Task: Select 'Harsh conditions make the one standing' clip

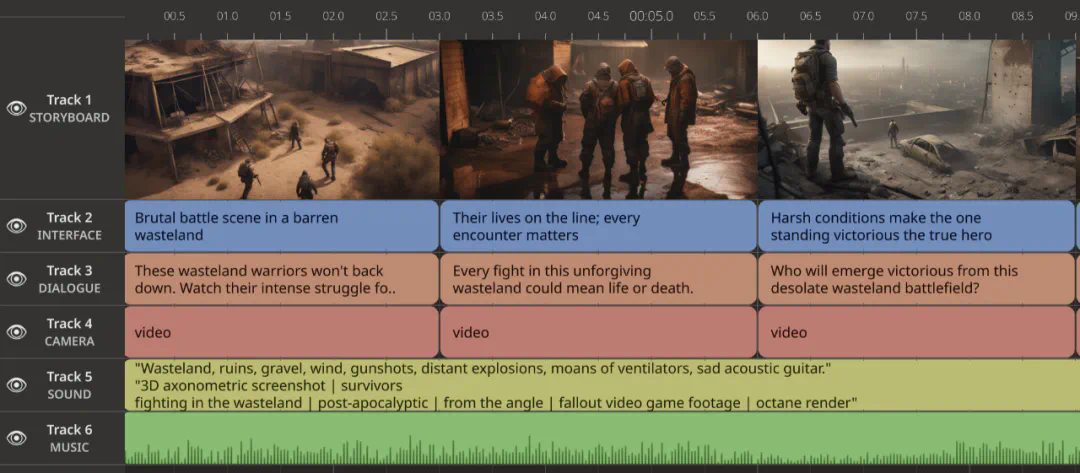Action: (915, 226)
